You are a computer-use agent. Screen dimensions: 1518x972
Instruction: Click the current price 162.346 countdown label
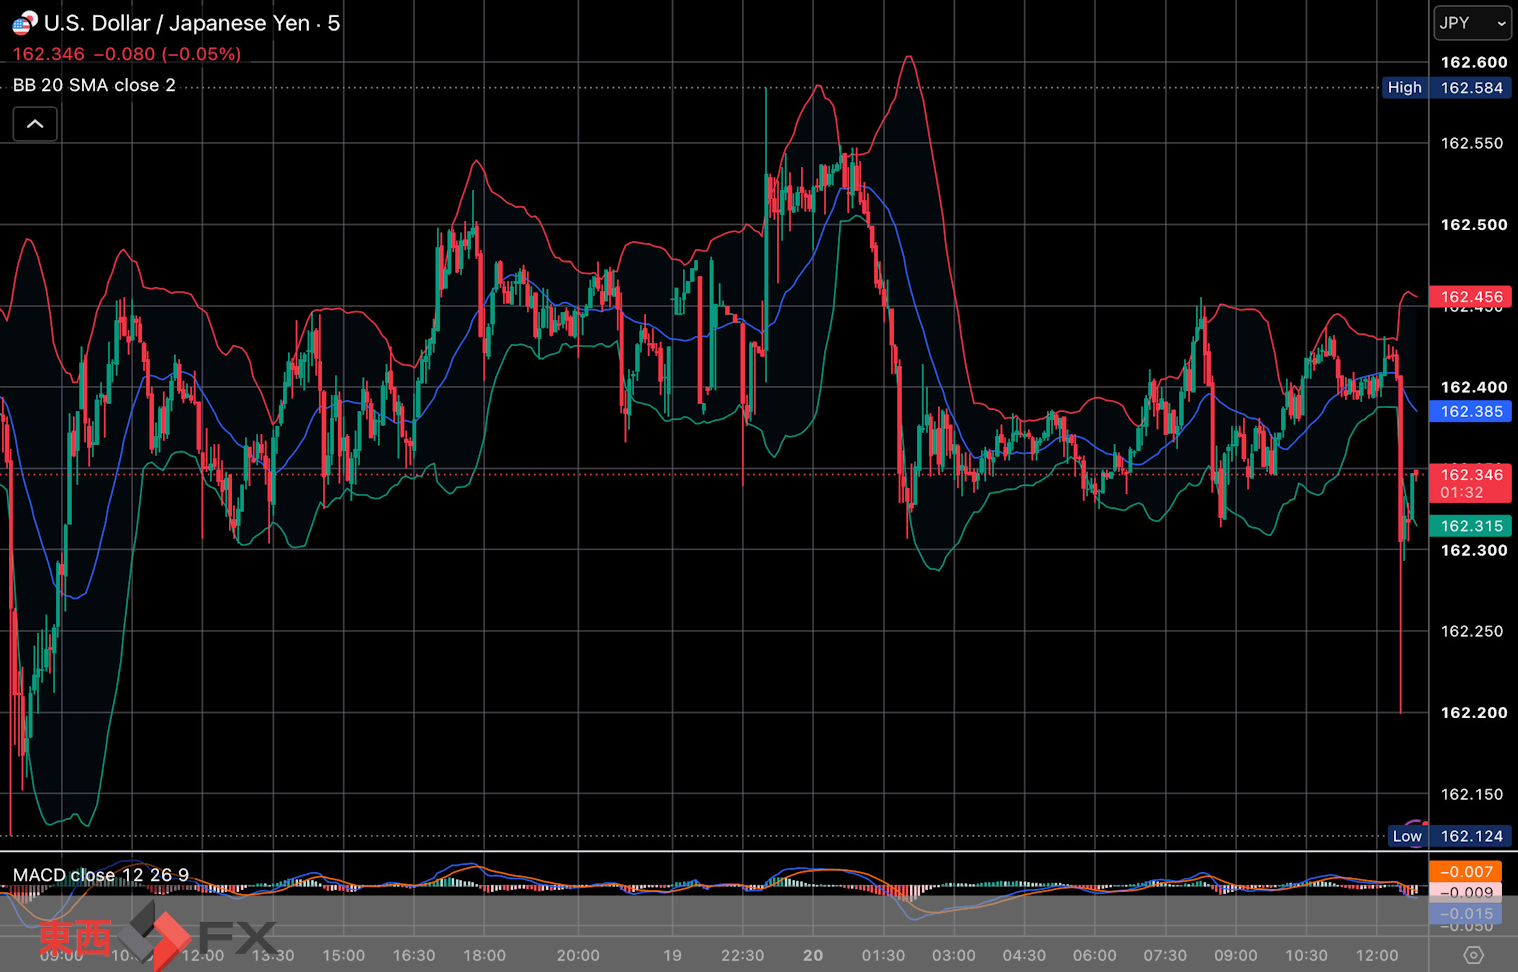point(1471,483)
